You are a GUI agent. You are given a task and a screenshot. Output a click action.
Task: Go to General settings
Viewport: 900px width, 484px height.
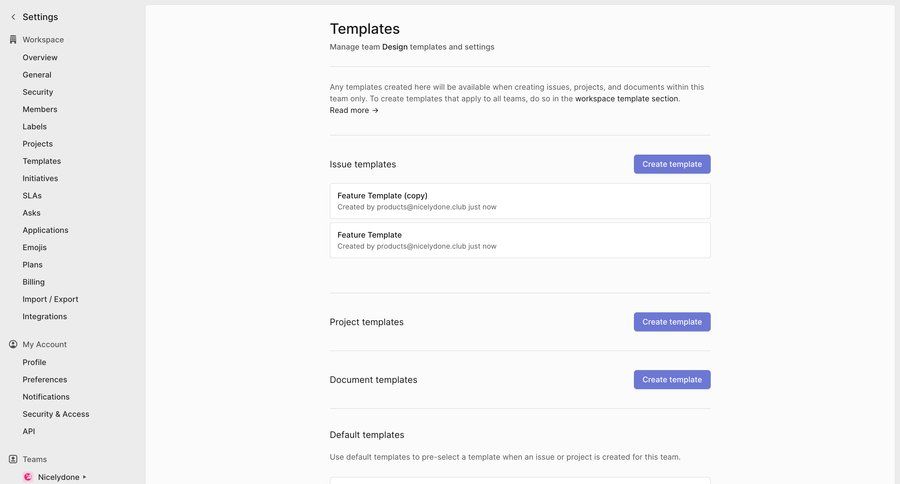[x=37, y=75]
